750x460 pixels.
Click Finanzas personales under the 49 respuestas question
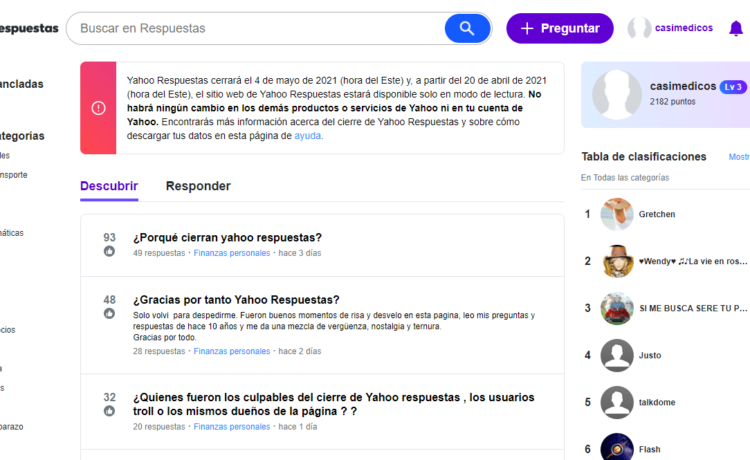(x=232, y=253)
